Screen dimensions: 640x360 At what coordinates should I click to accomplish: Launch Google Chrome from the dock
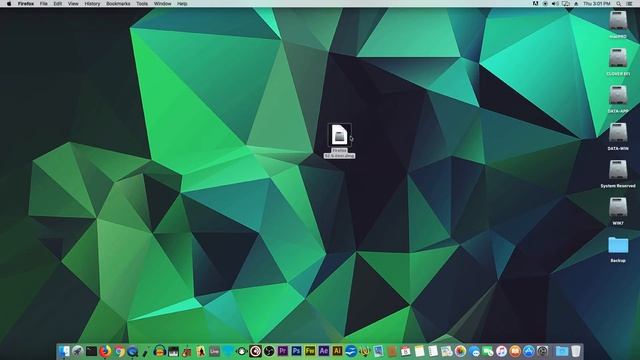pyautogui.click(x=119, y=351)
